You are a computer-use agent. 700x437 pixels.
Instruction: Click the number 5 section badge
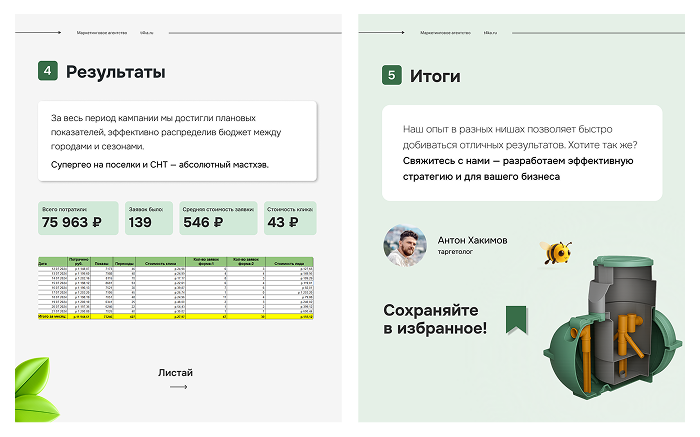point(391,75)
